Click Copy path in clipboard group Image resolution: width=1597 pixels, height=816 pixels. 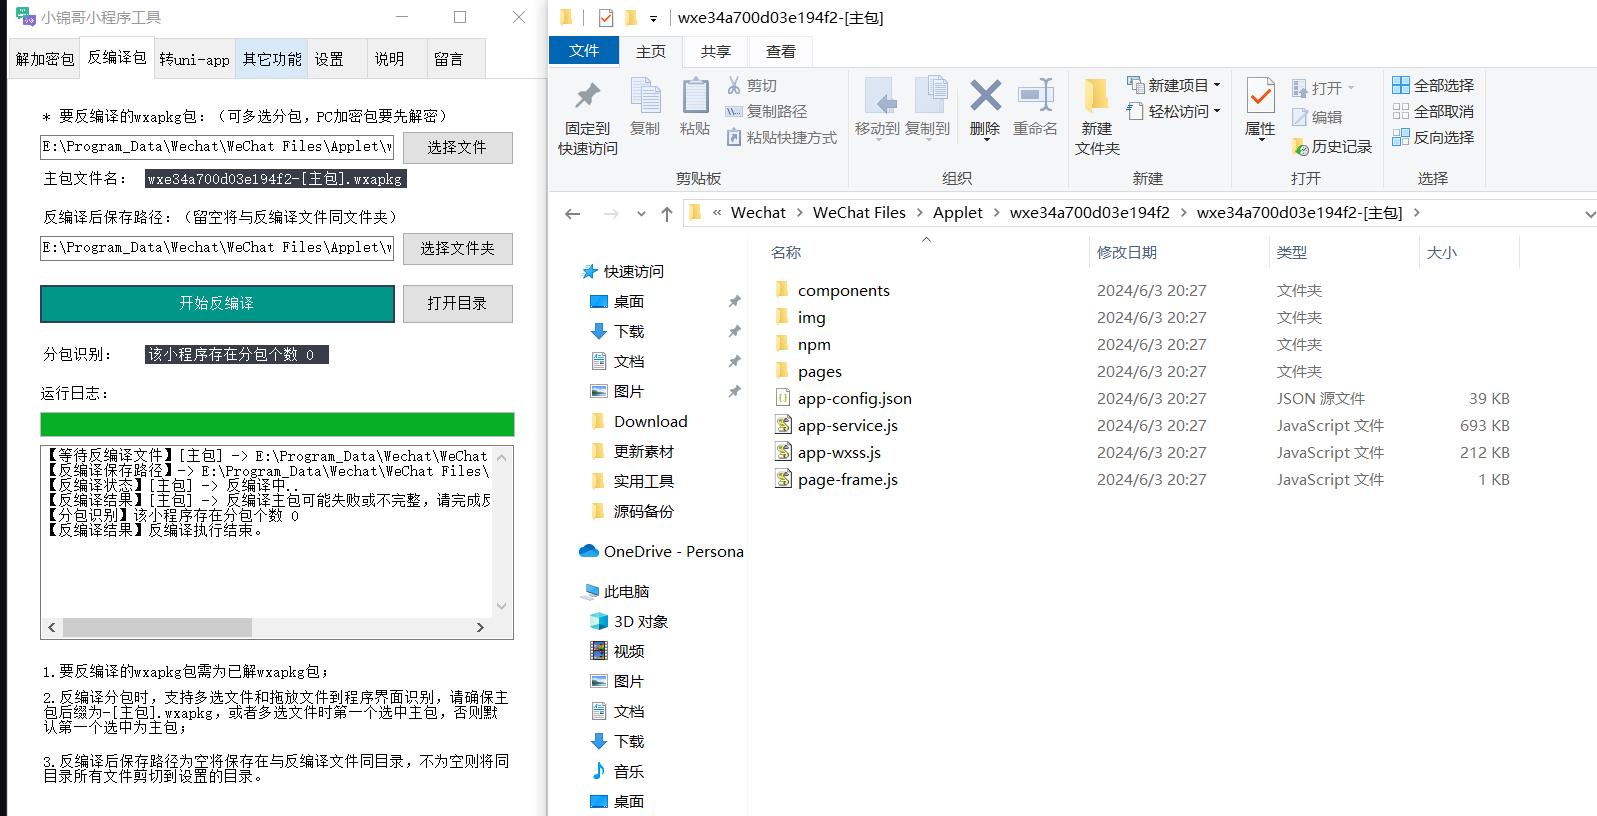(x=766, y=112)
